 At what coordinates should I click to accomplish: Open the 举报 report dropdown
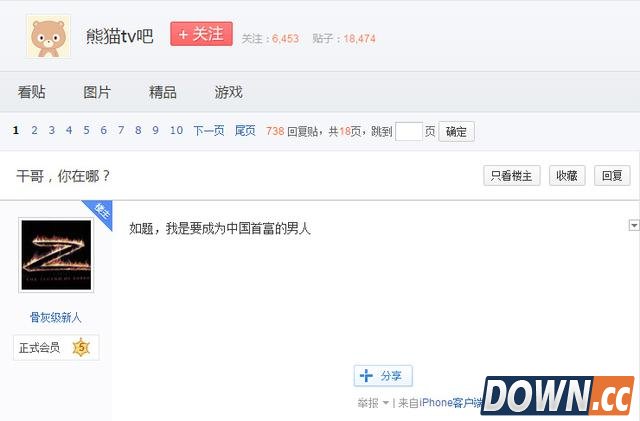(373, 403)
